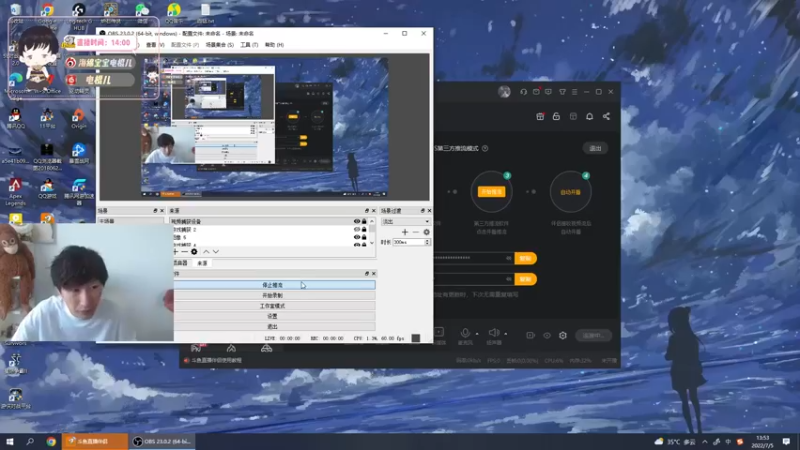800x450 pixels.
Task: Show hidden icons in system tray
Action: click(705, 441)
